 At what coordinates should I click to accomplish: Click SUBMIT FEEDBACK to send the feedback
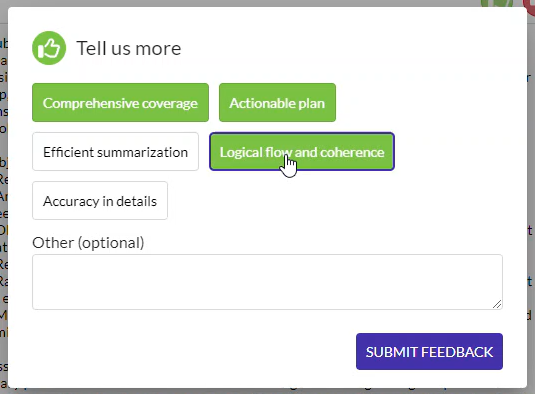point(429,351)
